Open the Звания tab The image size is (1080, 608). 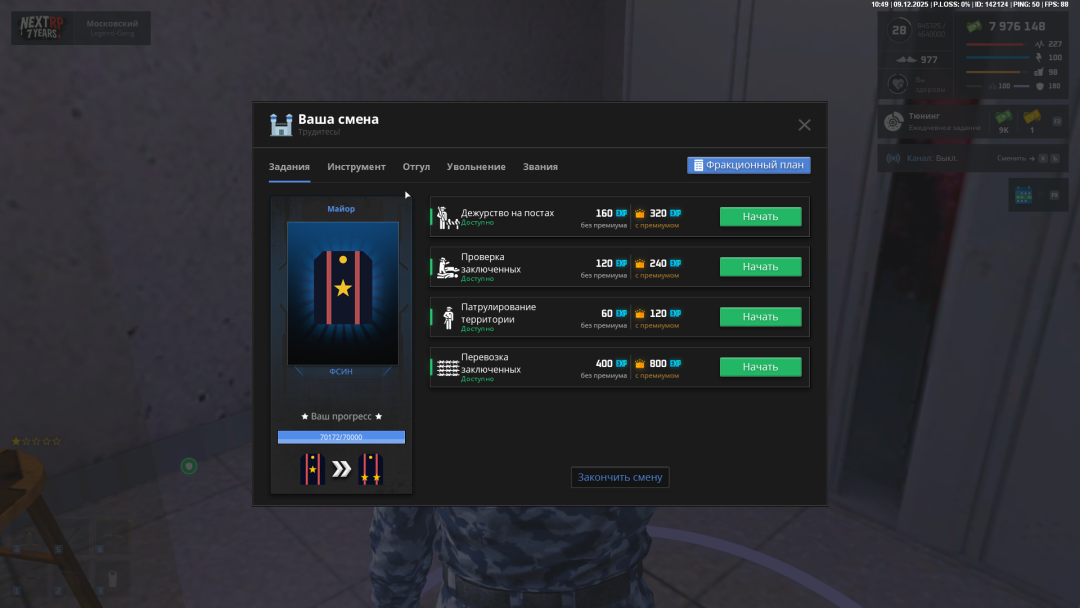click(540, 167)
